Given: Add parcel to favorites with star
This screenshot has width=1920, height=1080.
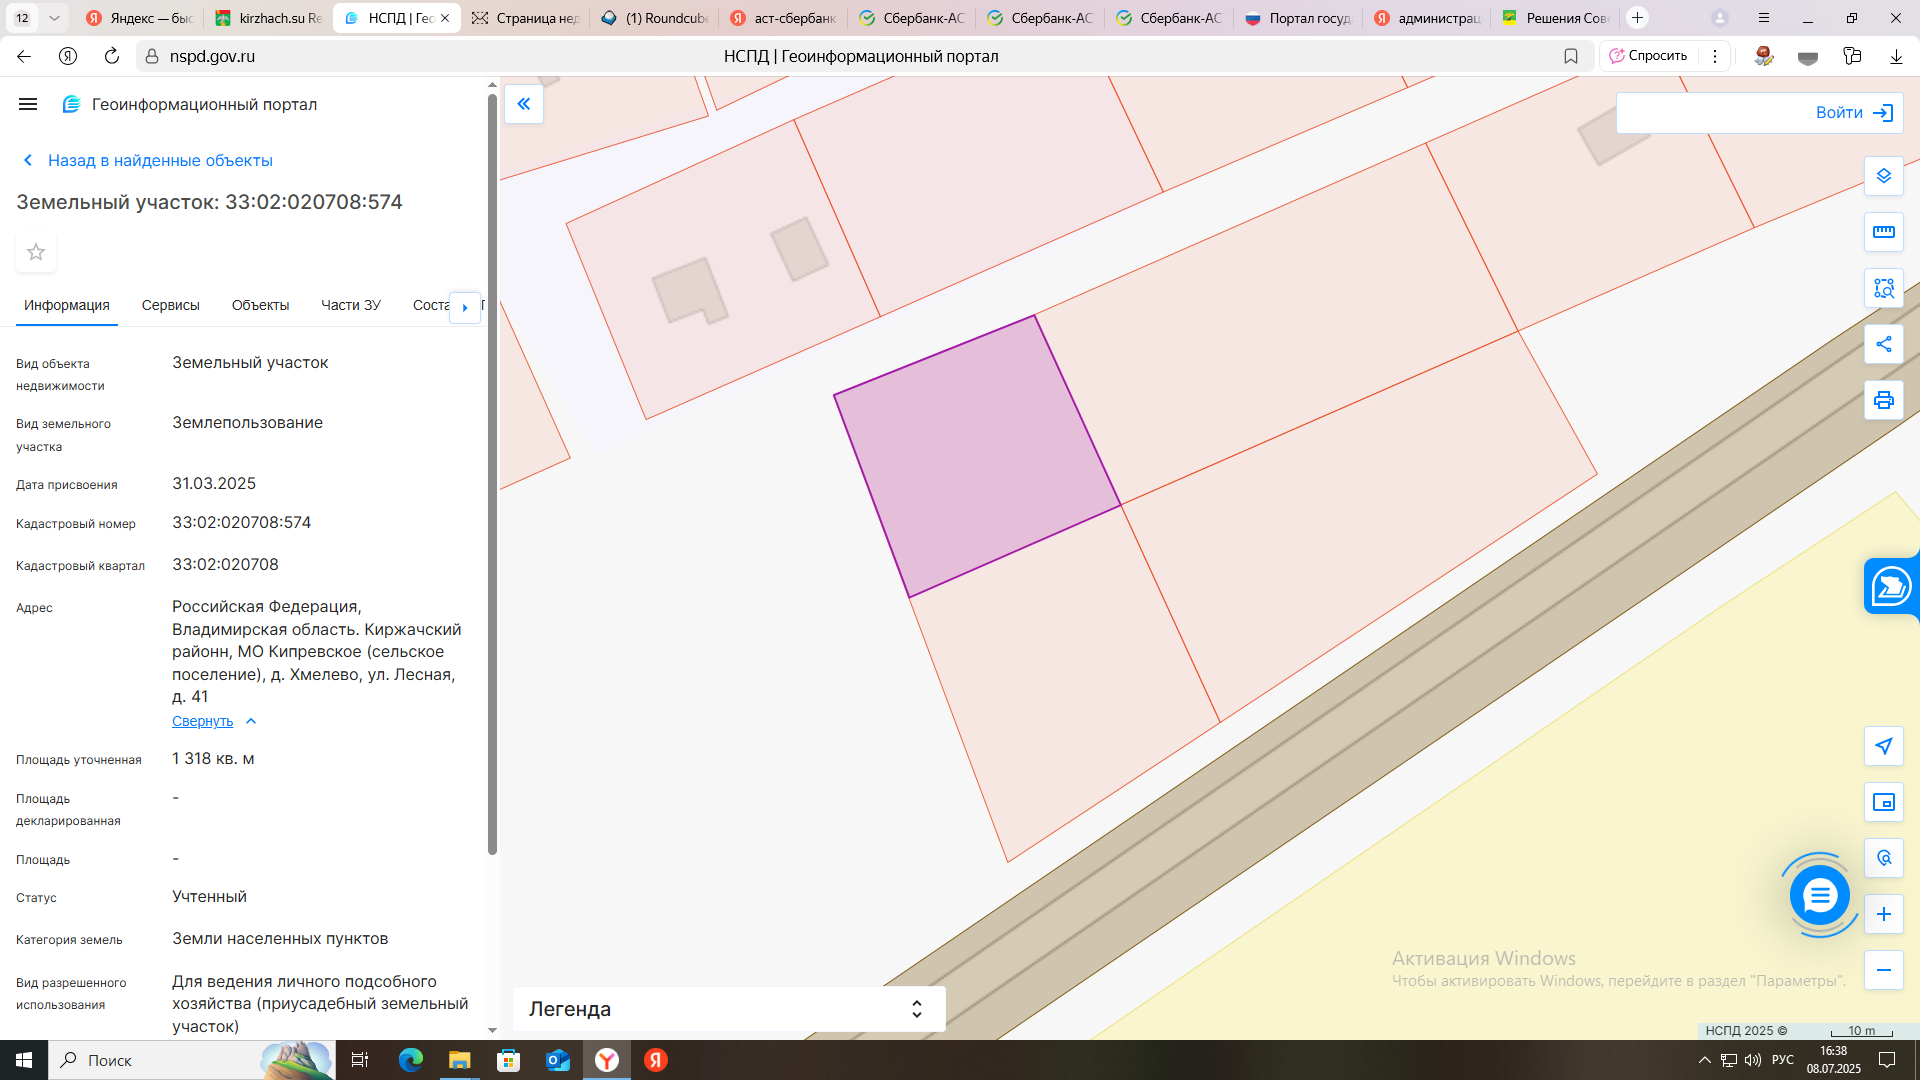Looking at the screenshot, I should 36,252.
